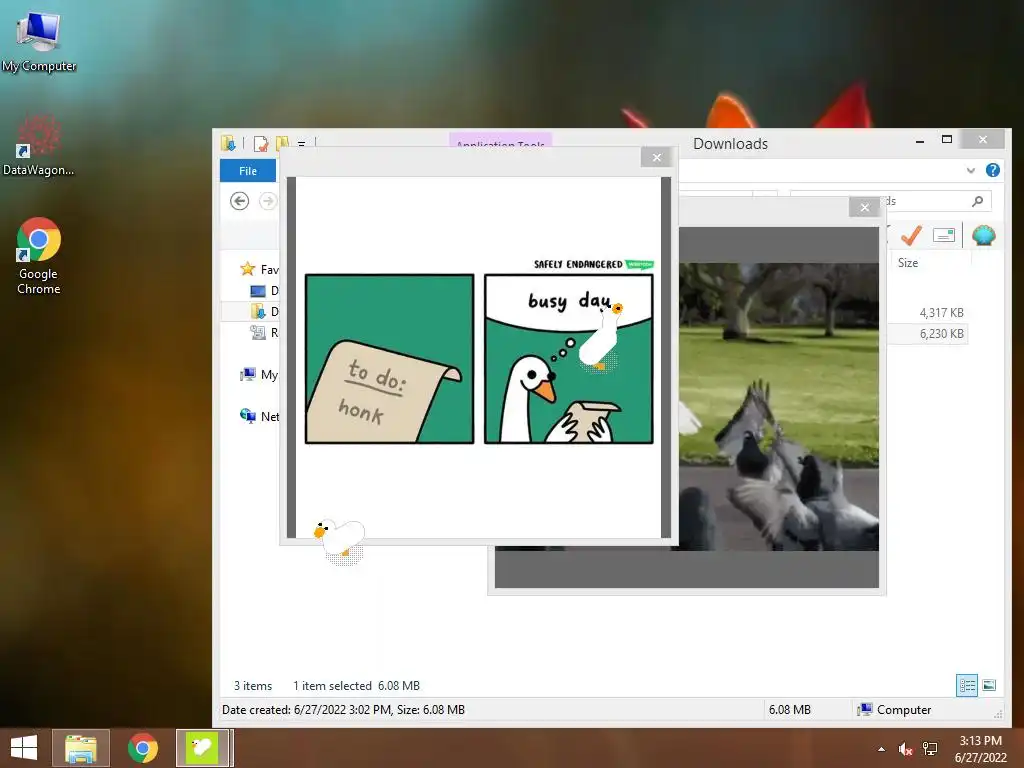1024x768 pixels.
Task: Go back in the Downloads explorer
Action: point(240,200)
